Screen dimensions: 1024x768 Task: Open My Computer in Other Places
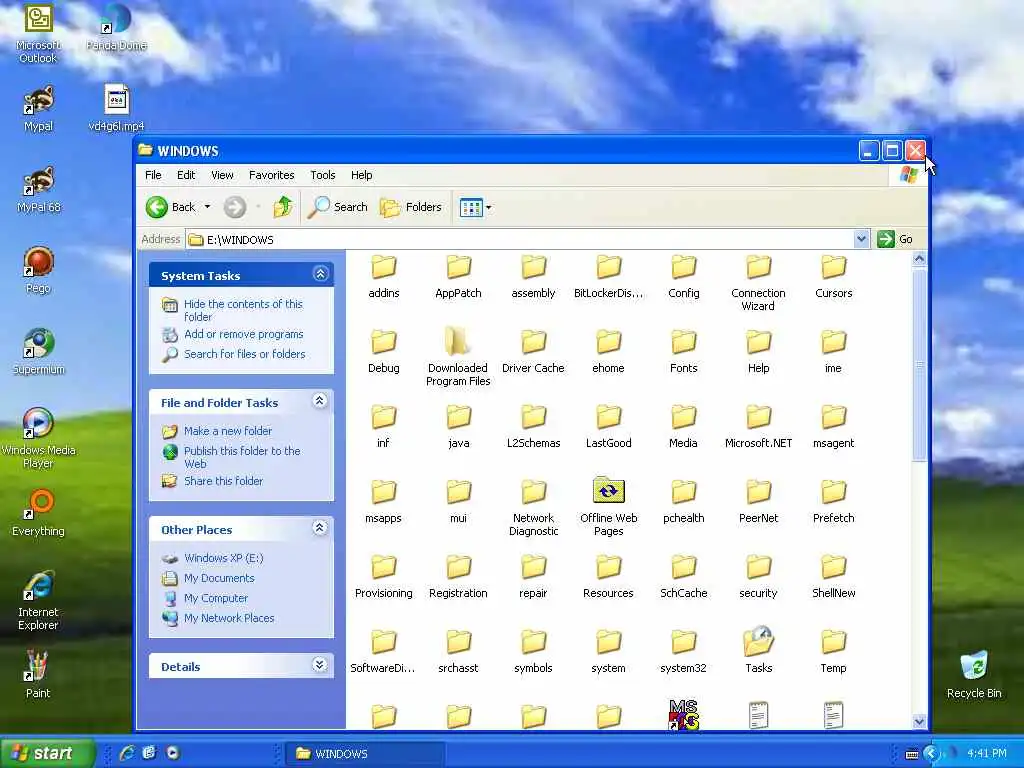coord(216,598)
